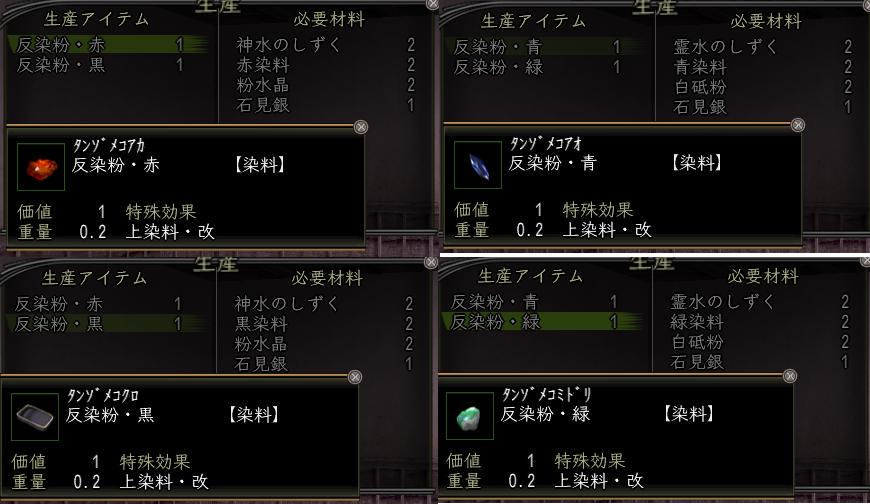Close the 反染粉・赤 item tooltip
This screenshot has height=504, width=870.
pos(361,127)
